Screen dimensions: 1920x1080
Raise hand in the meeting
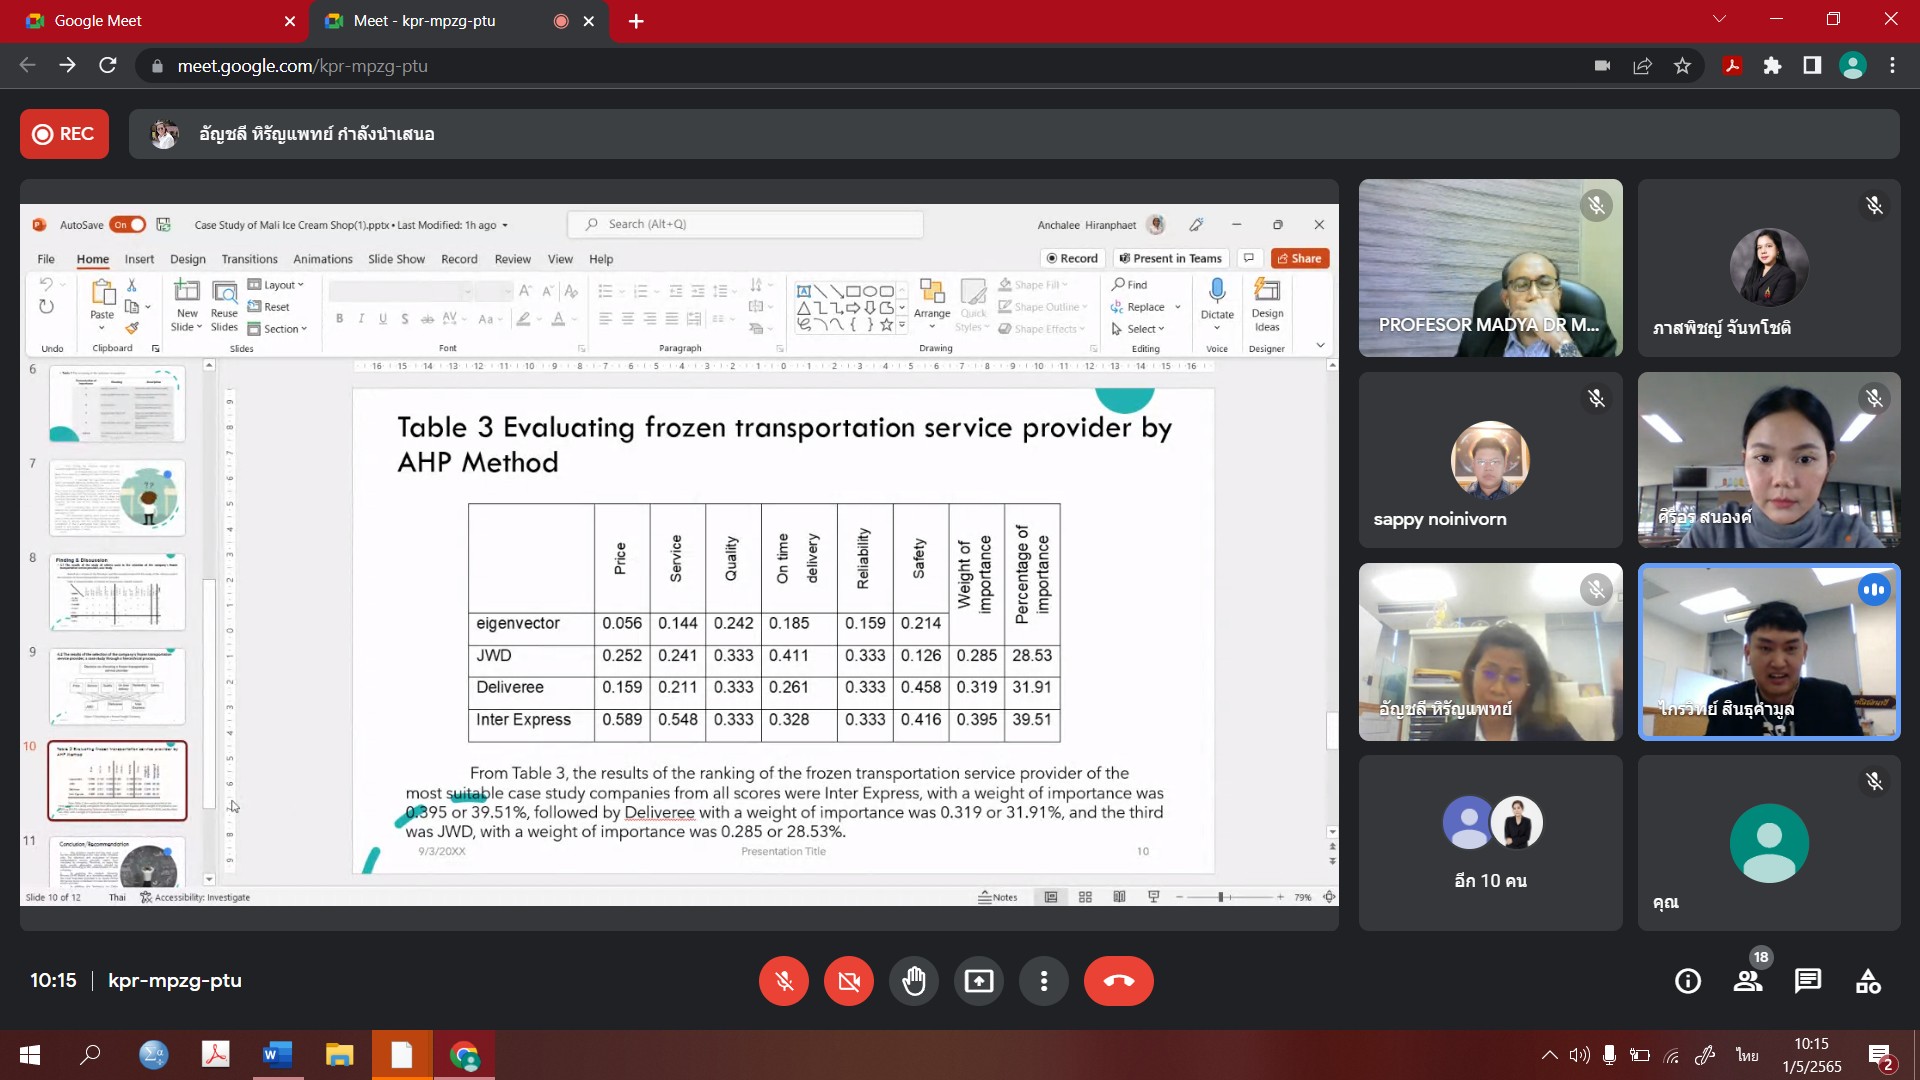coord(913,981)
